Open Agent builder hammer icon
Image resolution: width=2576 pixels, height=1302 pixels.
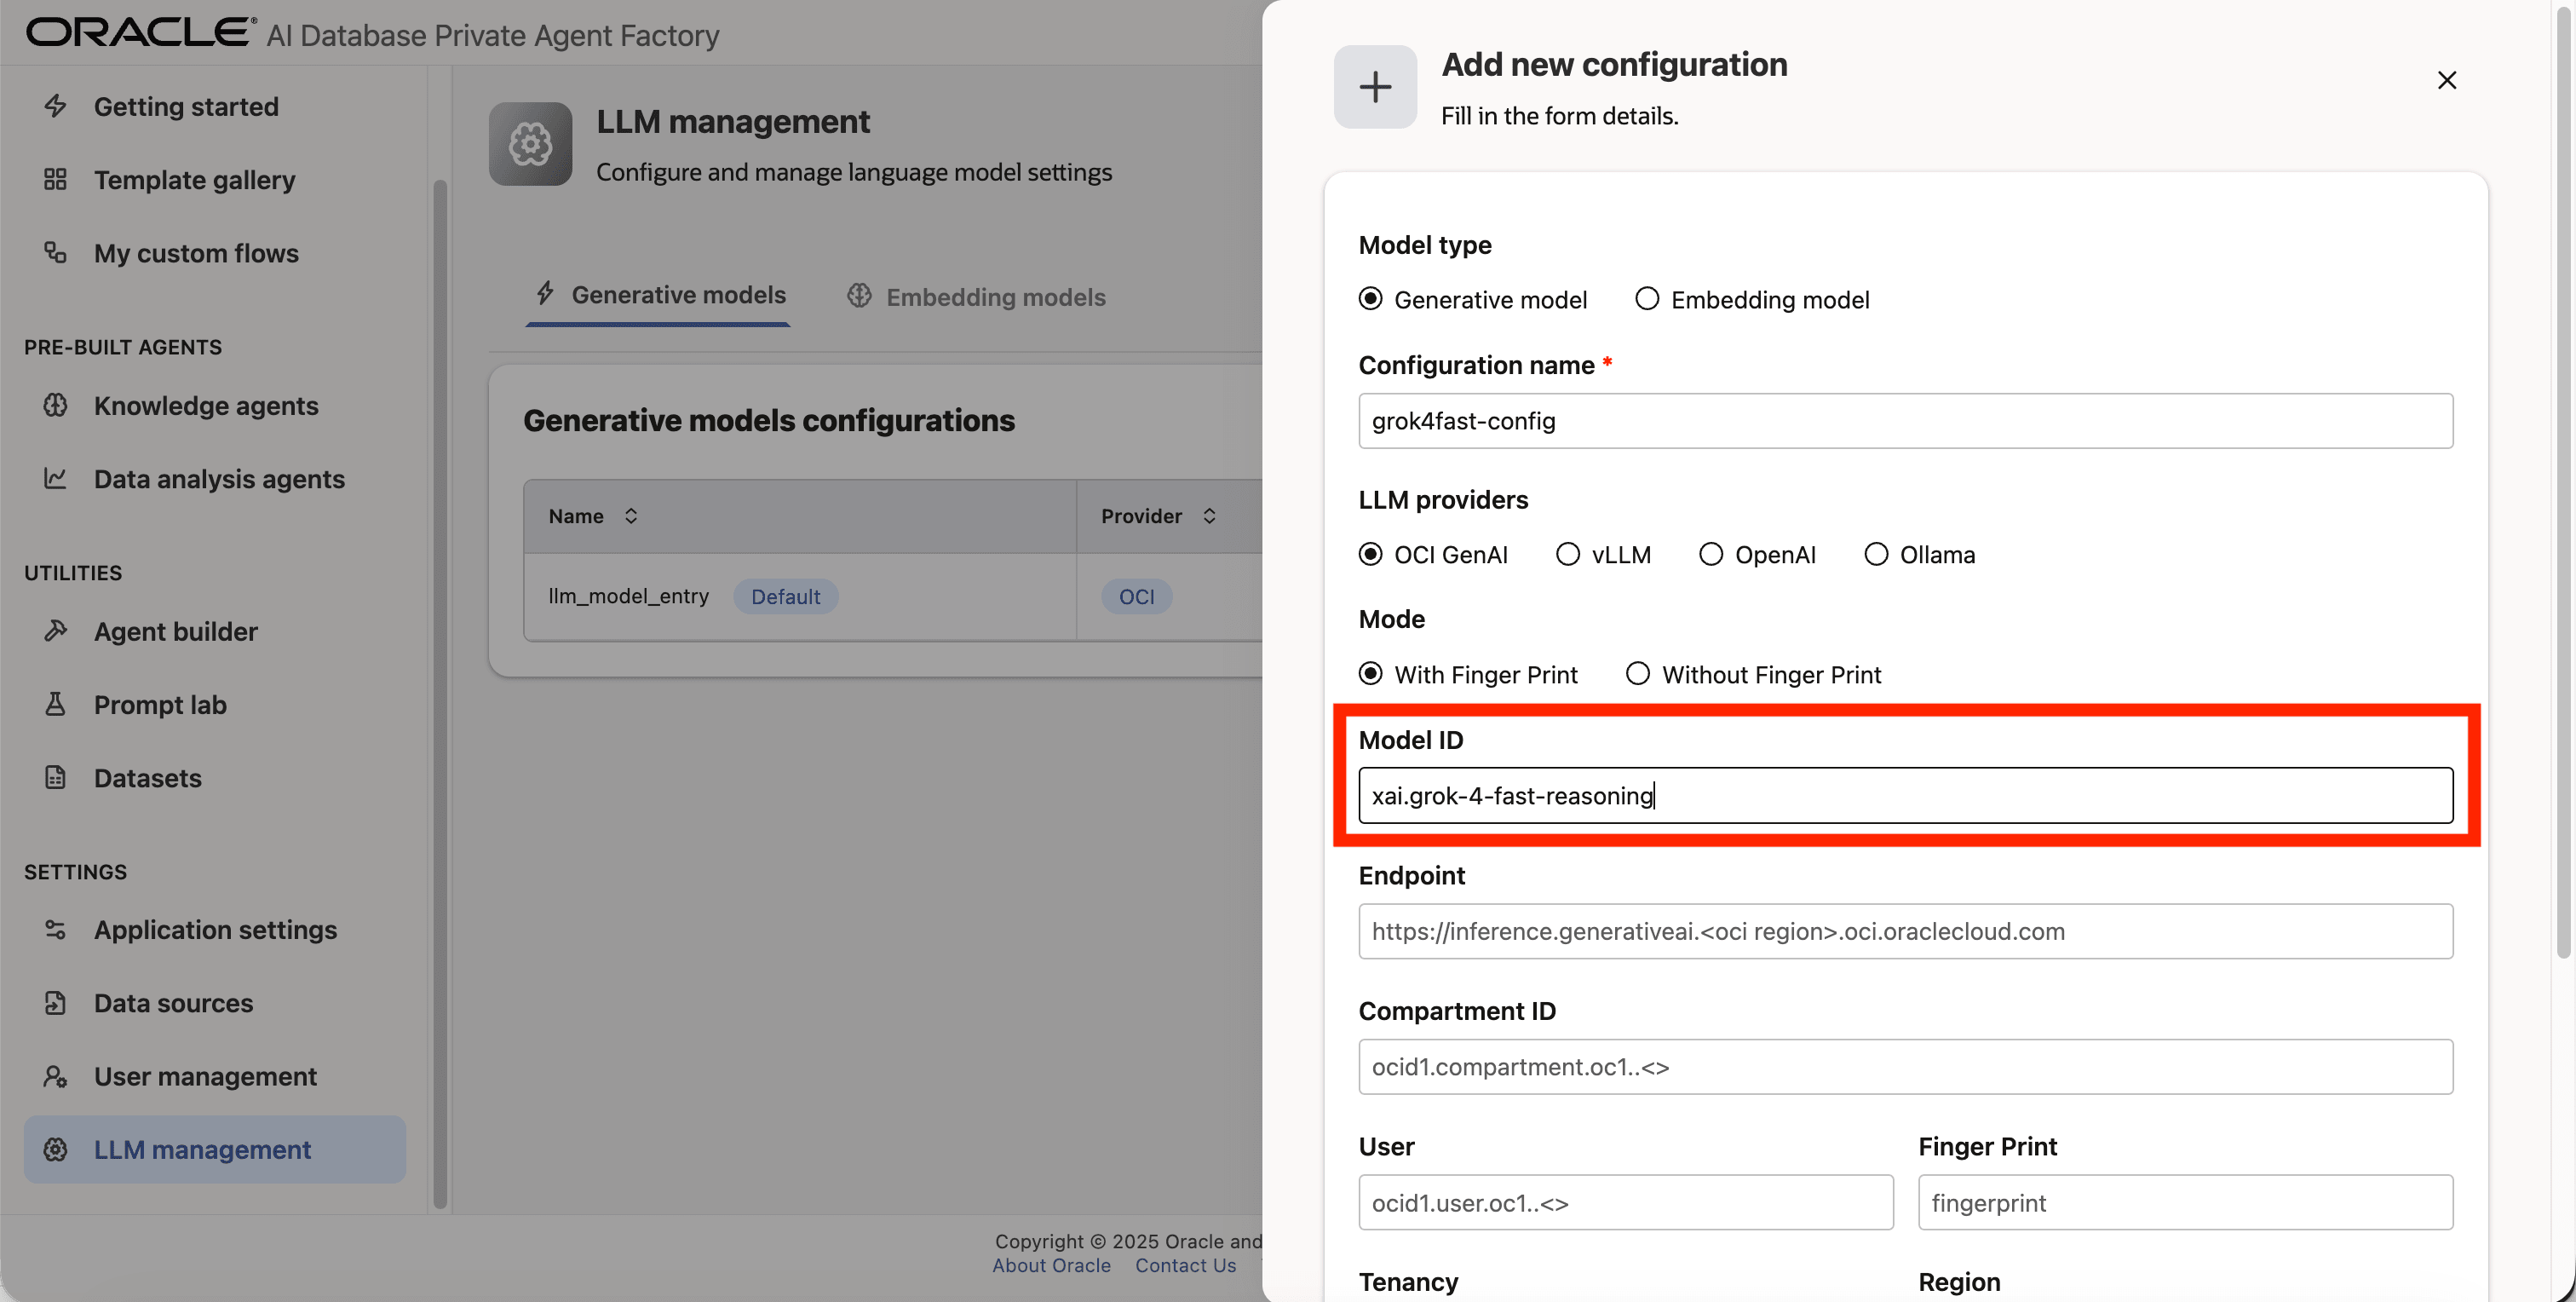[x=55, y=631]
